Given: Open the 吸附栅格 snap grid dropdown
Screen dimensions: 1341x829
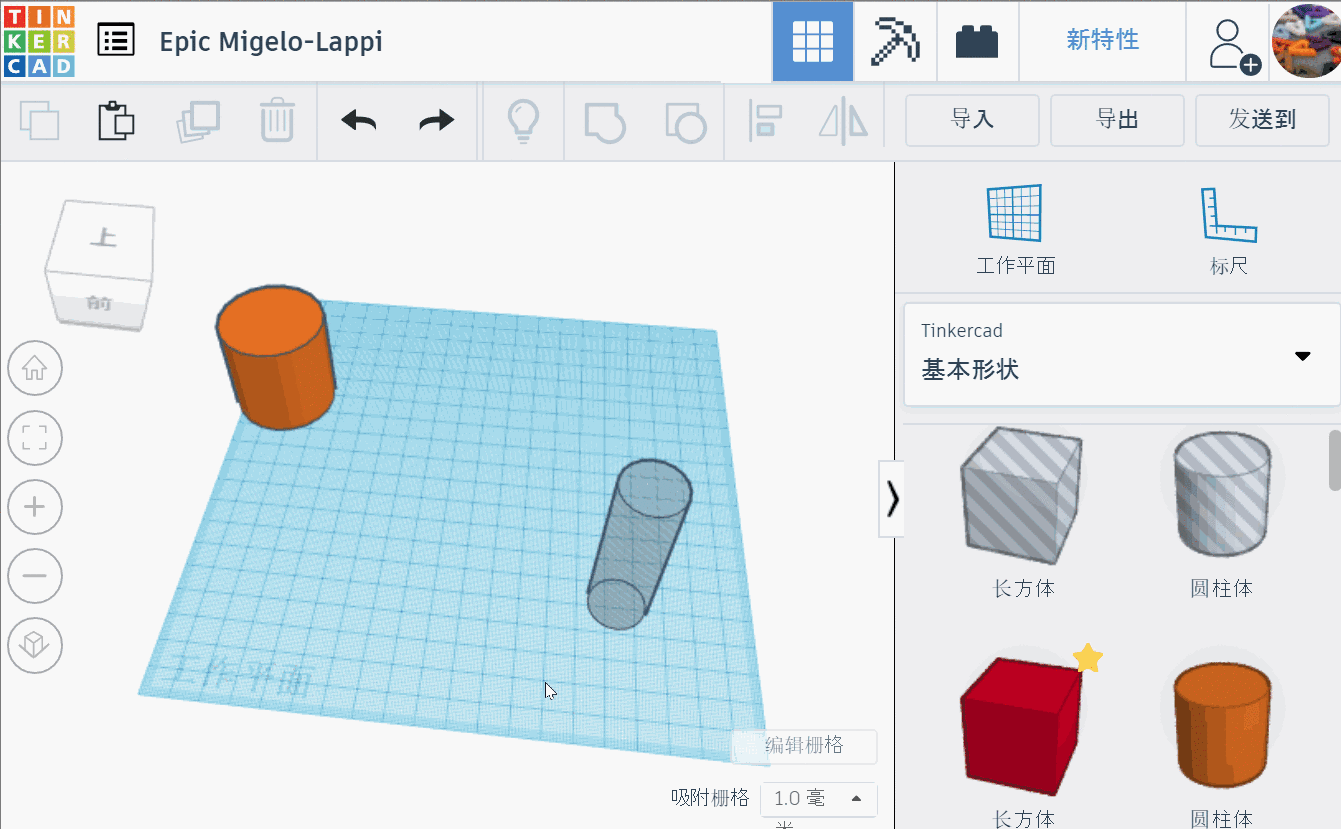Looking at the screenshot, I should [x=819, y=798].
